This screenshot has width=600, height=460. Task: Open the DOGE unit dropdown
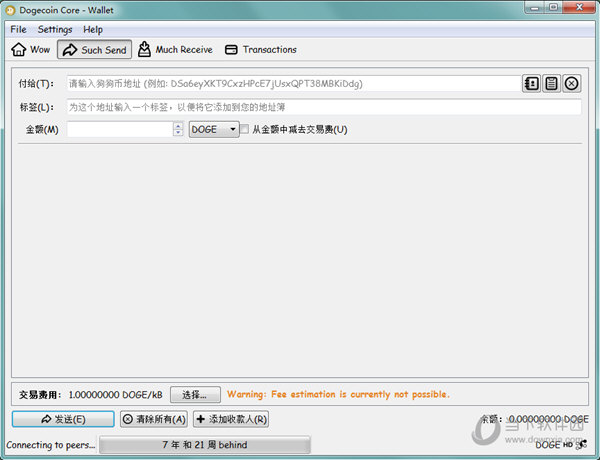(214, 129)
